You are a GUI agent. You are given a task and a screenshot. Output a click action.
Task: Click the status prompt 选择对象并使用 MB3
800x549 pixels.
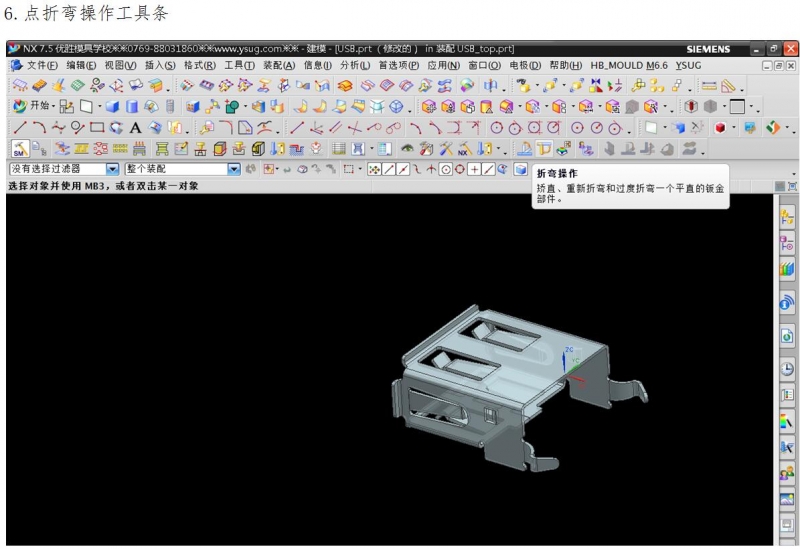(104, 186)
